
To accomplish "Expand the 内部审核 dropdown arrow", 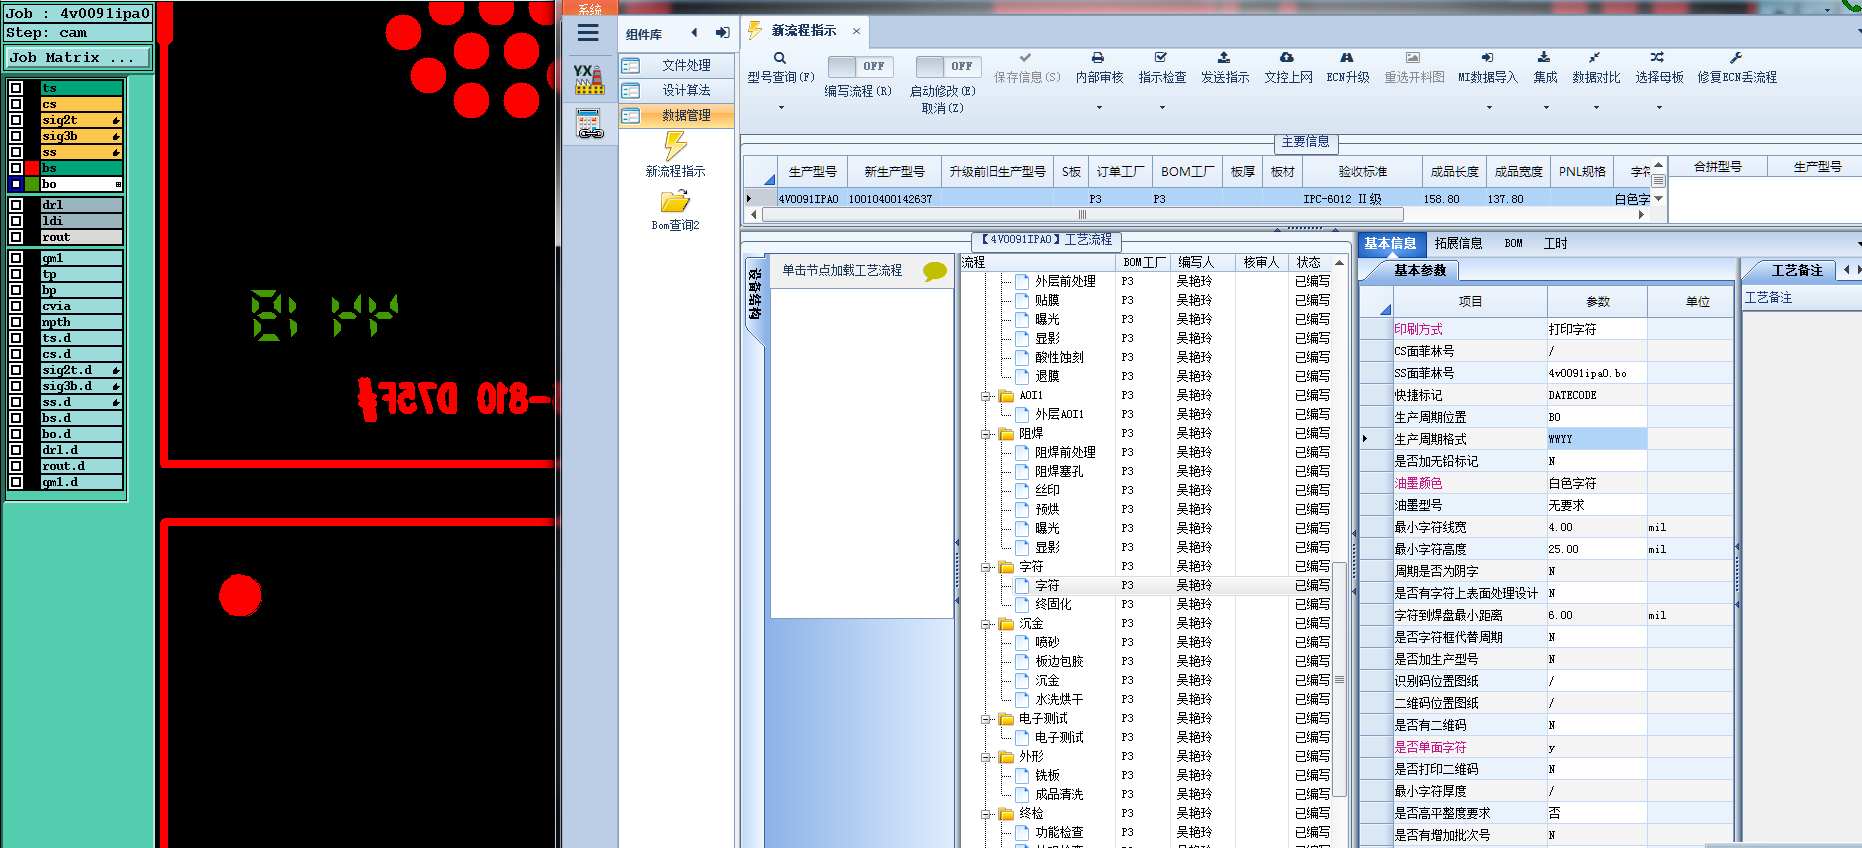I will click(x=1099, y=107).
